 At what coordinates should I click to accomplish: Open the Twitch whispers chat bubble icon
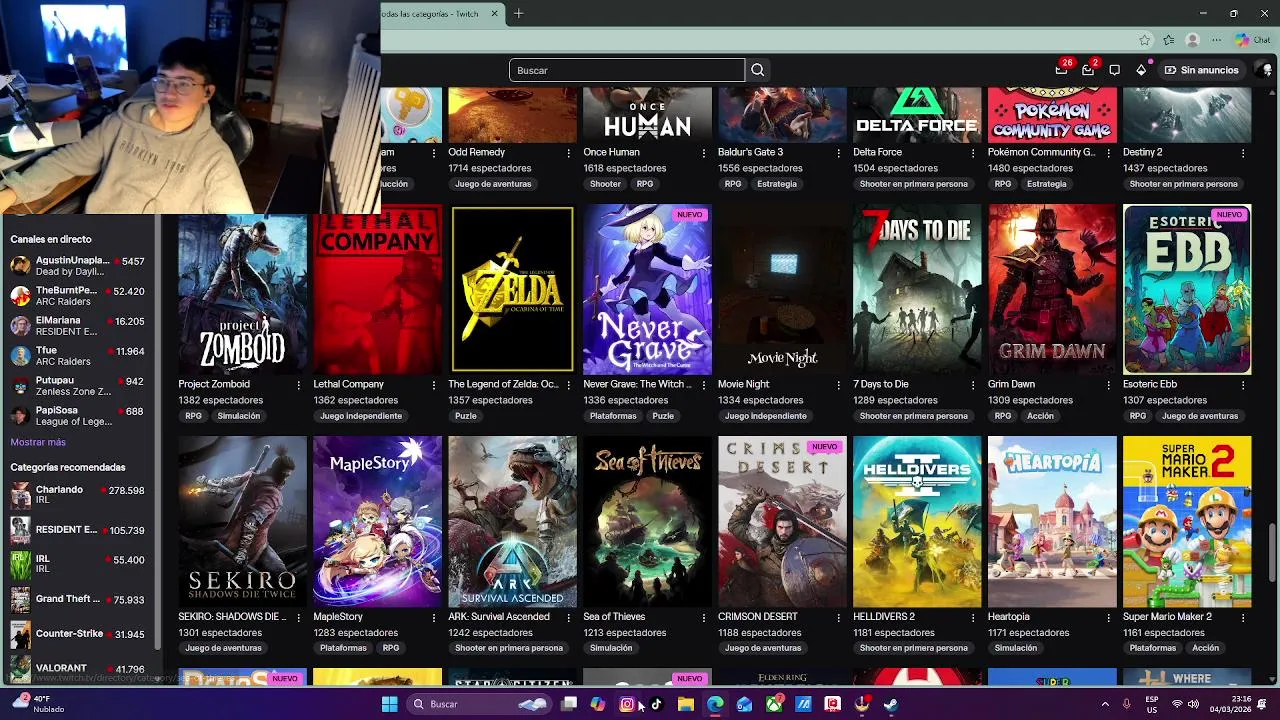tap(1115, 70)
